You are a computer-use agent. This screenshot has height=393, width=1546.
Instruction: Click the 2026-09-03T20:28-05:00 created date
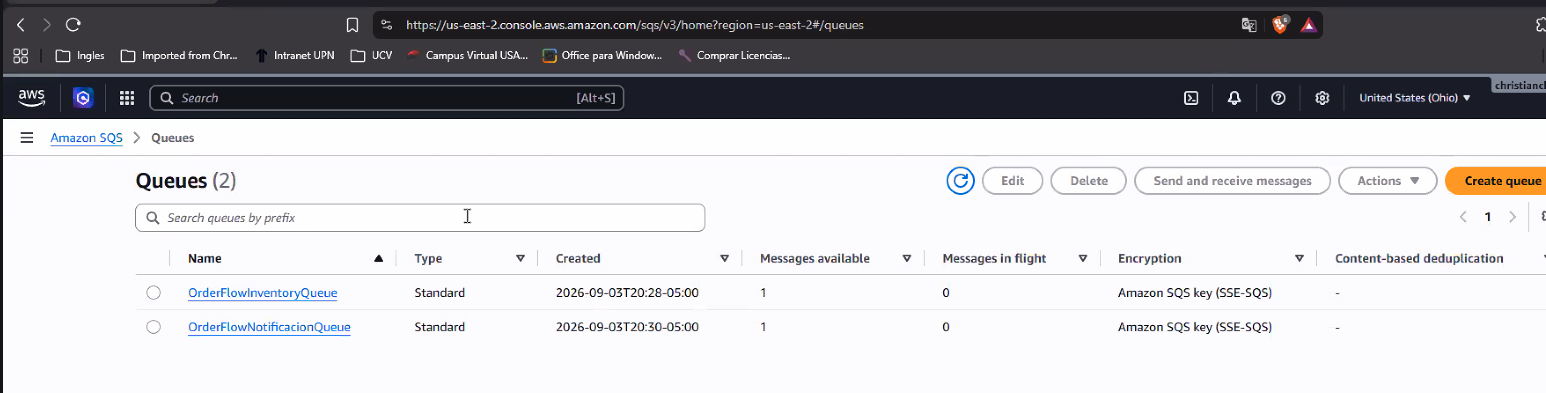pos(627,293)
